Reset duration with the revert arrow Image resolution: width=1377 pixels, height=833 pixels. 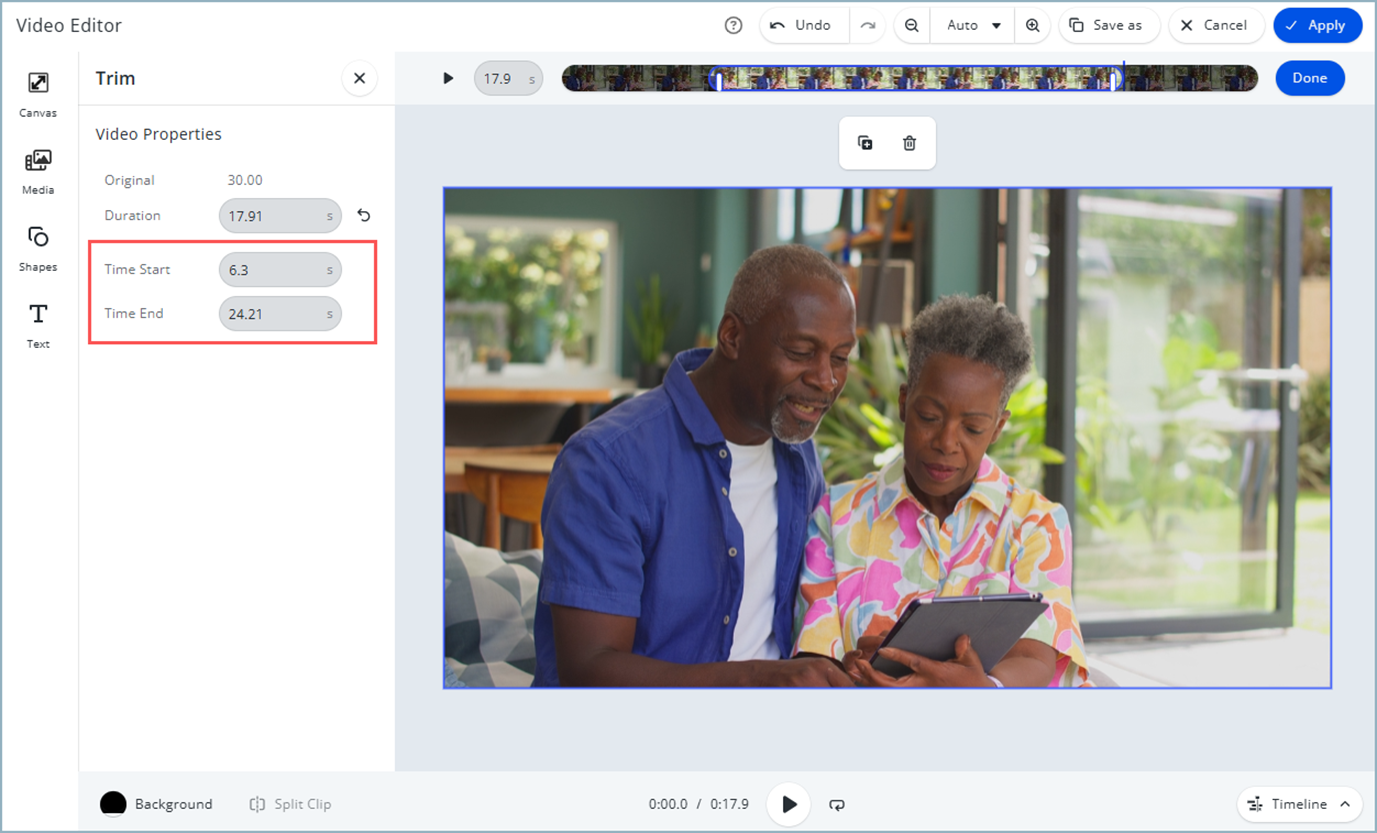pos(364,216)
